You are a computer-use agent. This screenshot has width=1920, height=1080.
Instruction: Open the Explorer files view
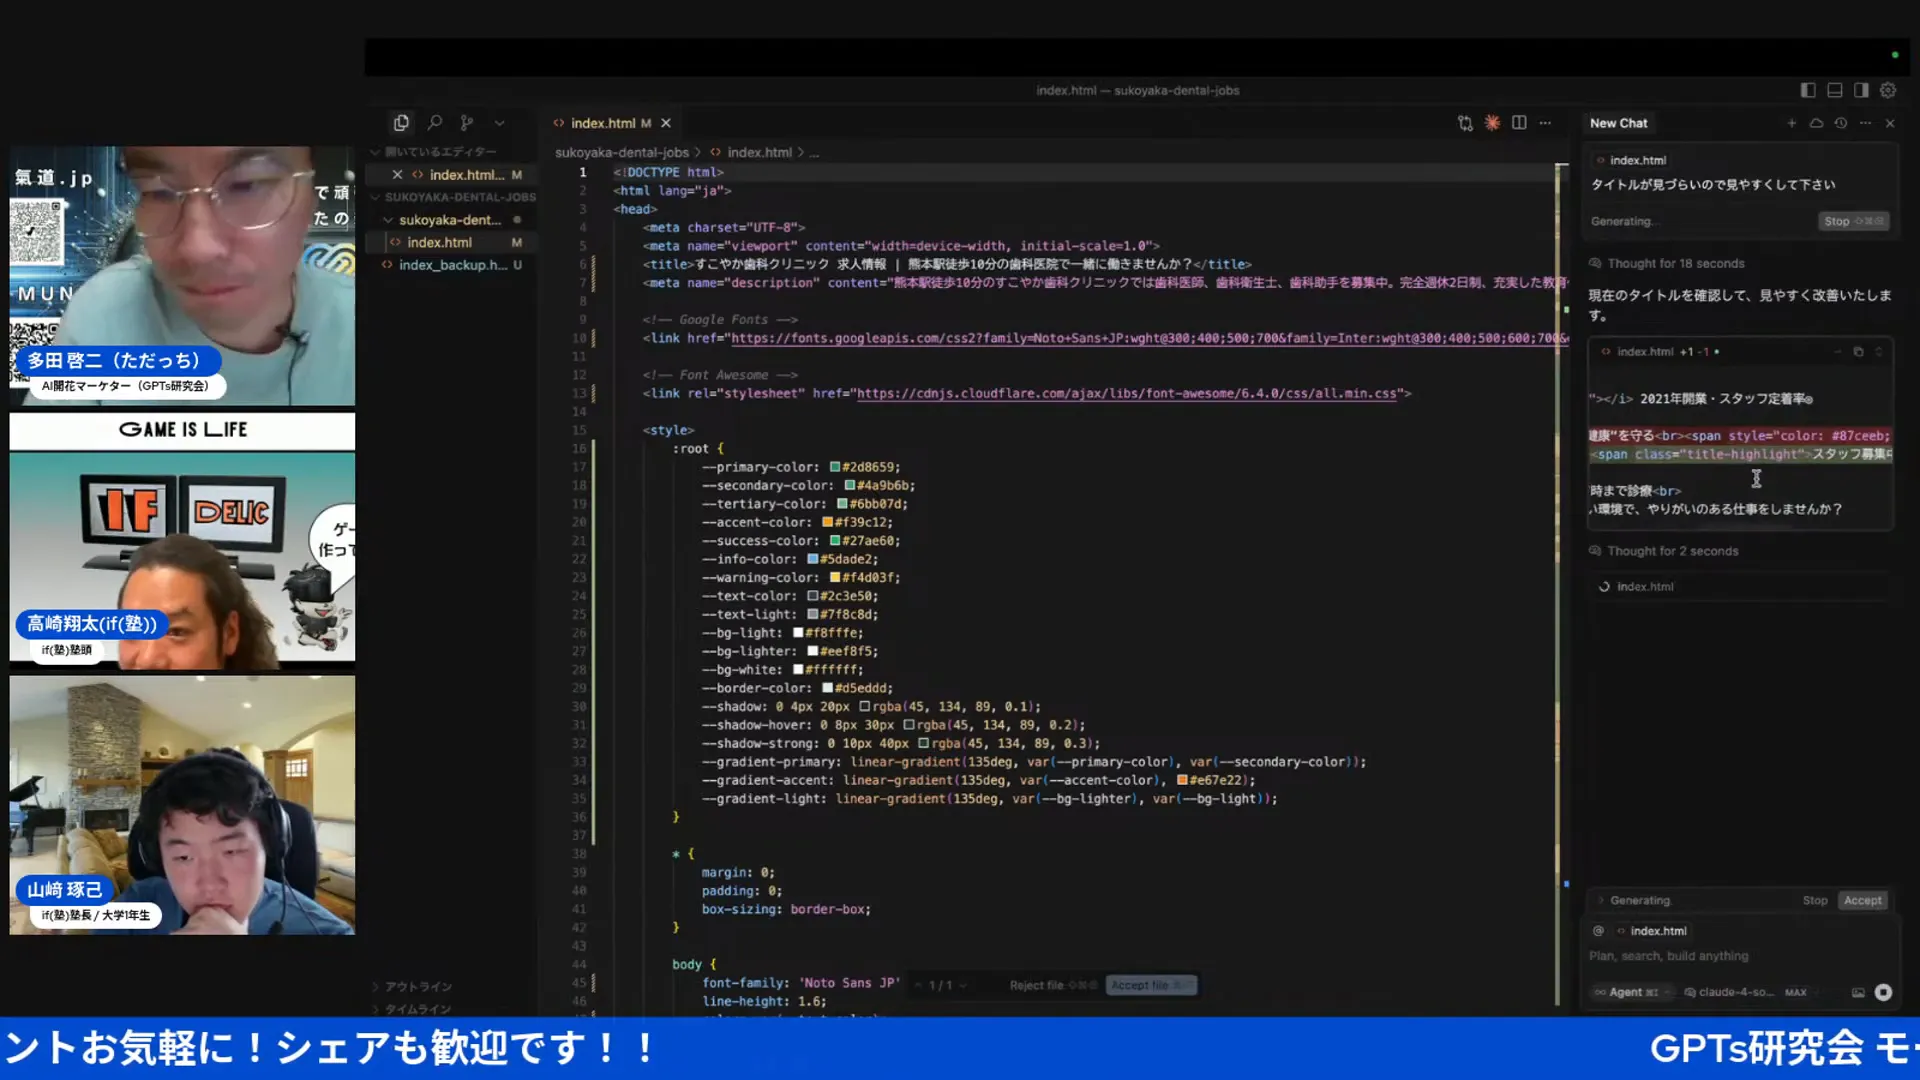click(401, 122)
